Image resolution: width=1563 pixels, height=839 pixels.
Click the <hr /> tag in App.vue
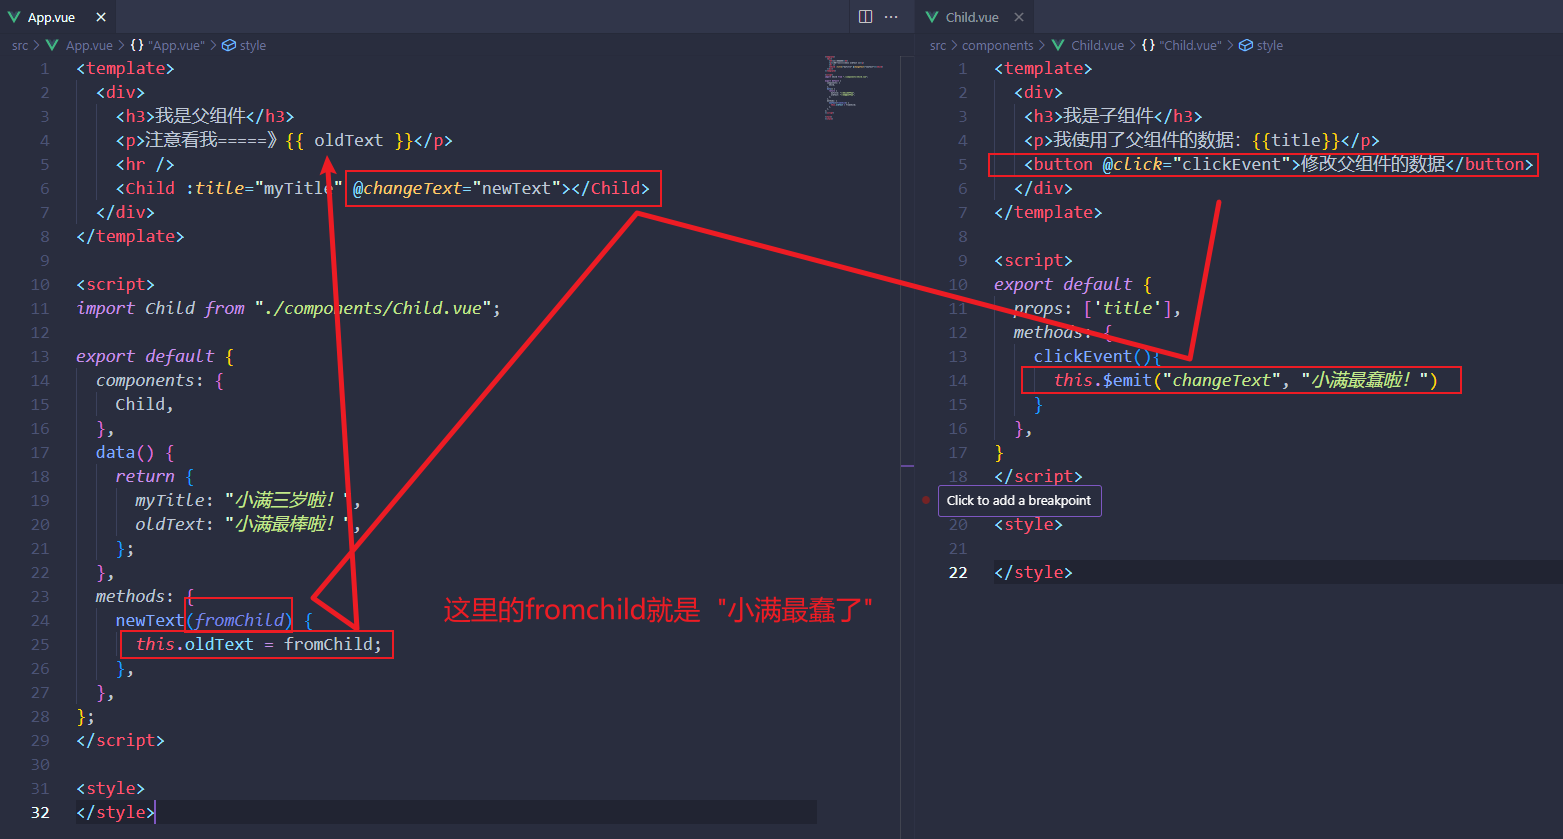tap(145, 164)
